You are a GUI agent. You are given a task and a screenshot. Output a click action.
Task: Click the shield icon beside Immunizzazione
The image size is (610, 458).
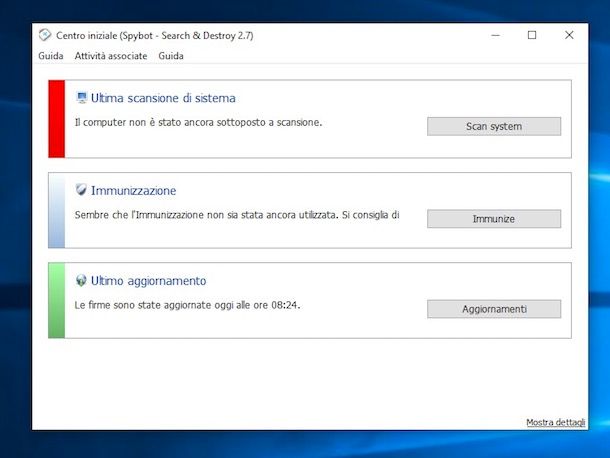81,190
